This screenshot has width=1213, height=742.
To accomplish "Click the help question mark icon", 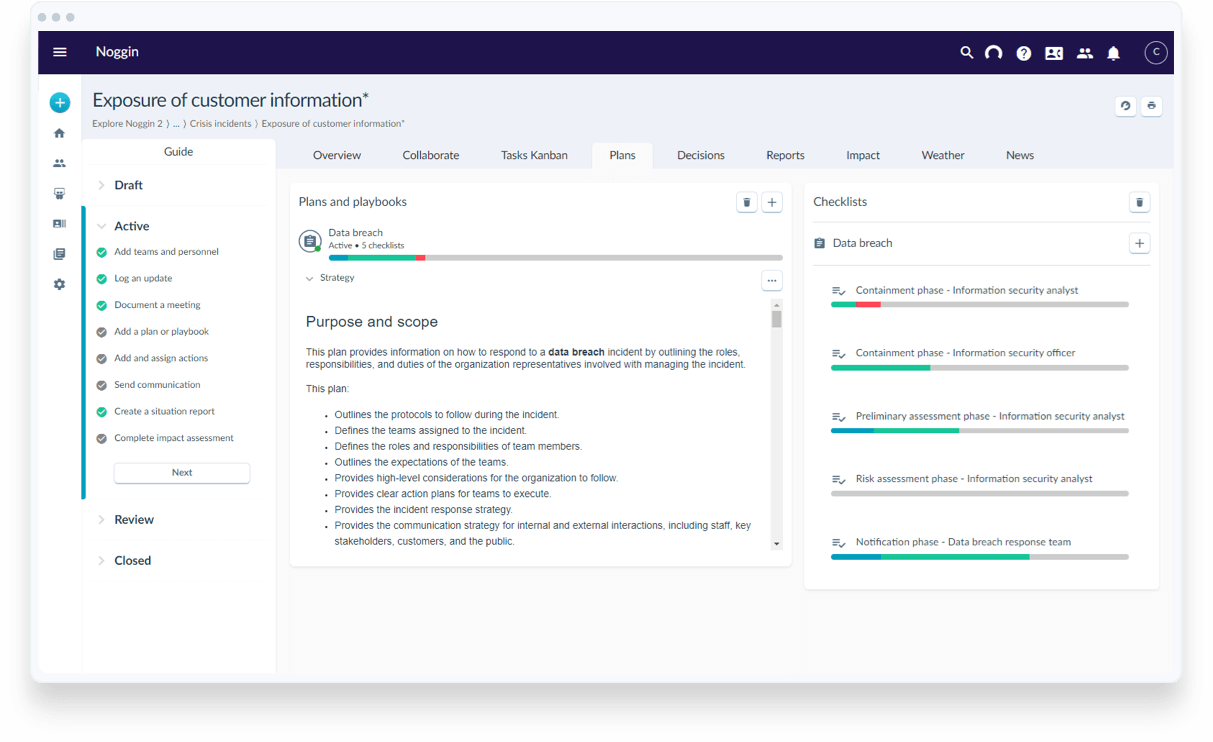I will (x=1023, y=53).
